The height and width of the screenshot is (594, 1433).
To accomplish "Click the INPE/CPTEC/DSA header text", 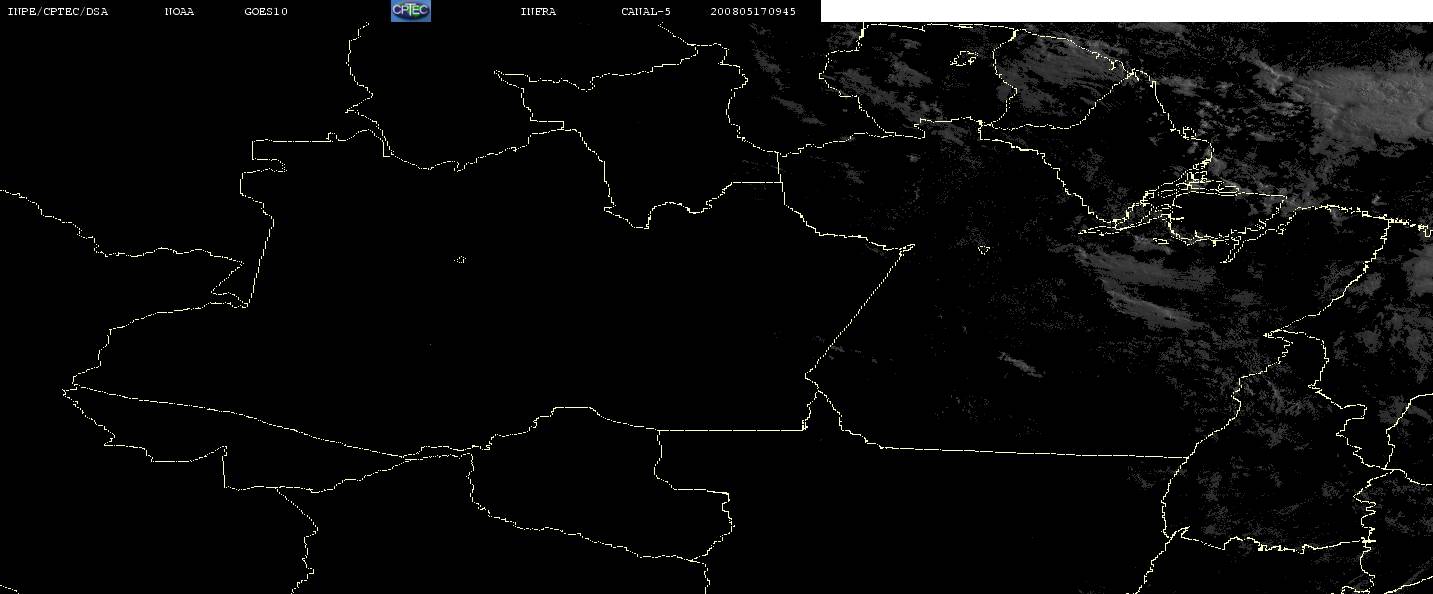I will pyautogui.click(x=57, y=12).
